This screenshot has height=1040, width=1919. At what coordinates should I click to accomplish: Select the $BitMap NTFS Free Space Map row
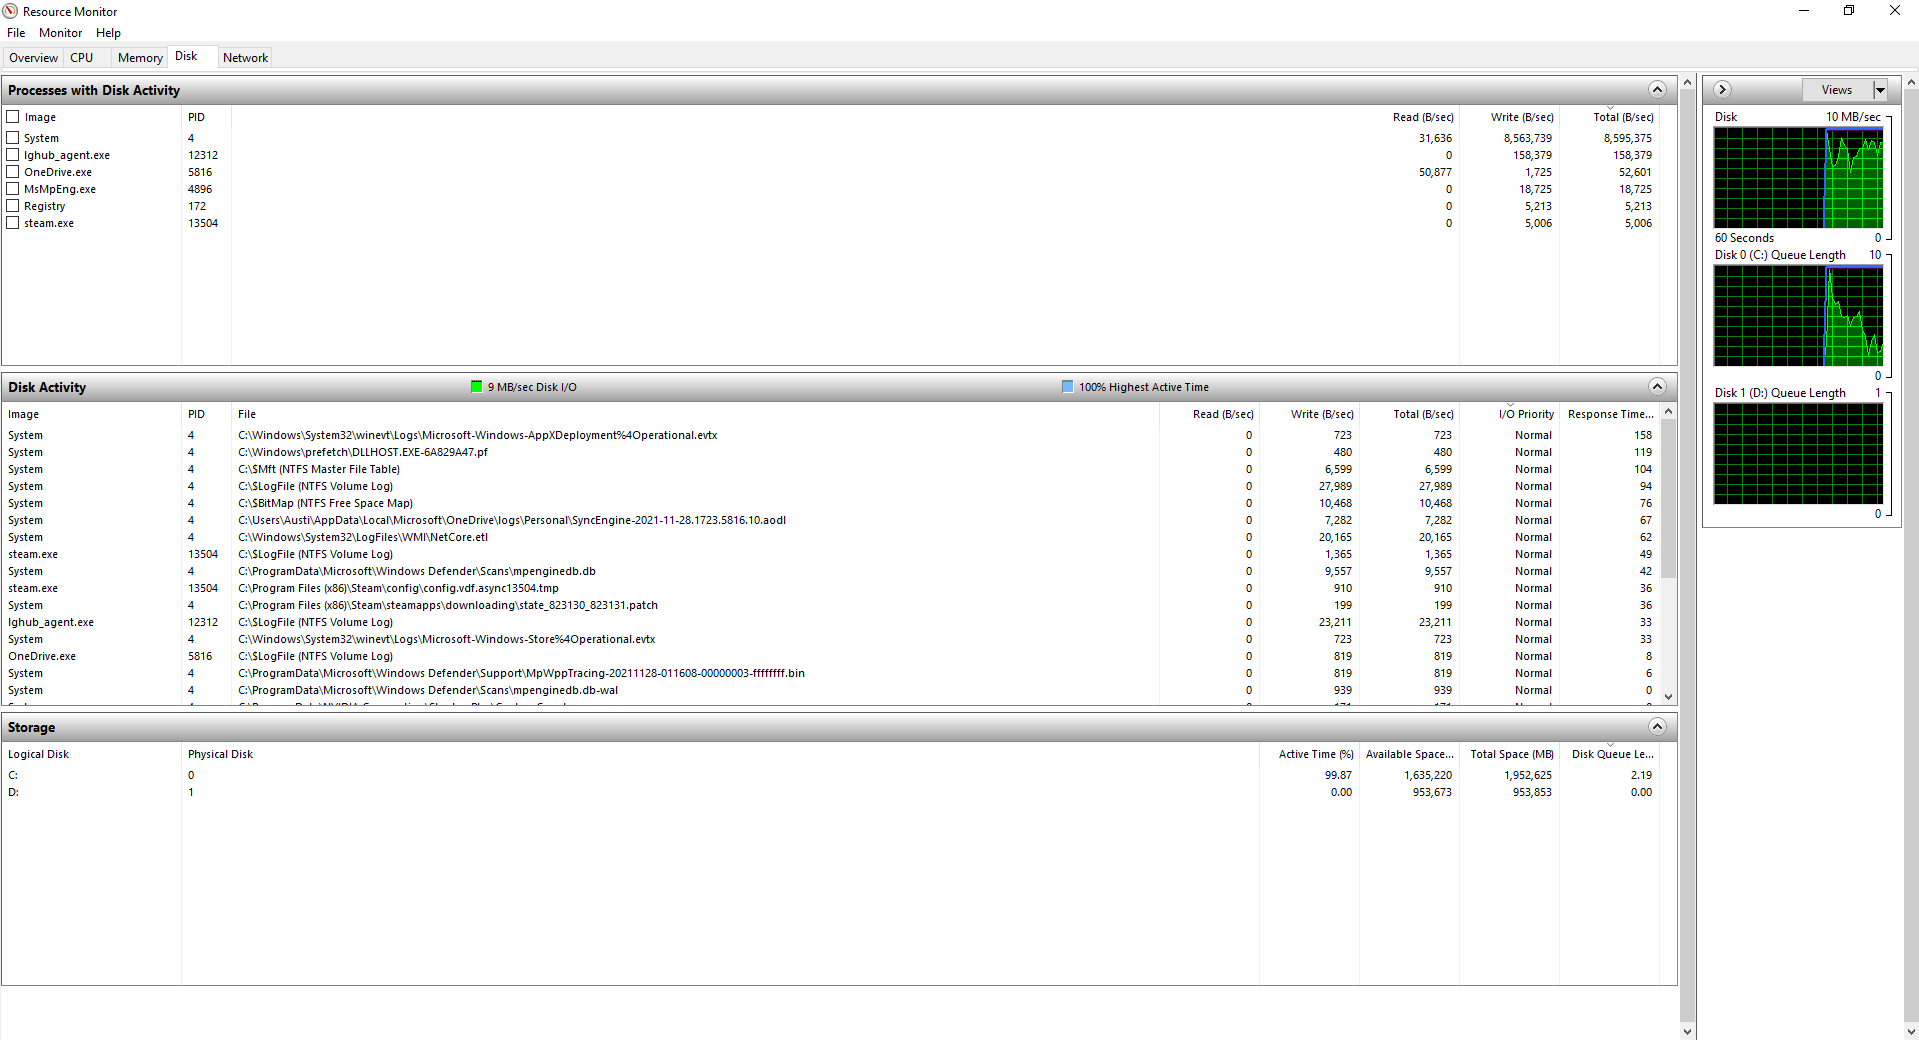click(830, 503)
